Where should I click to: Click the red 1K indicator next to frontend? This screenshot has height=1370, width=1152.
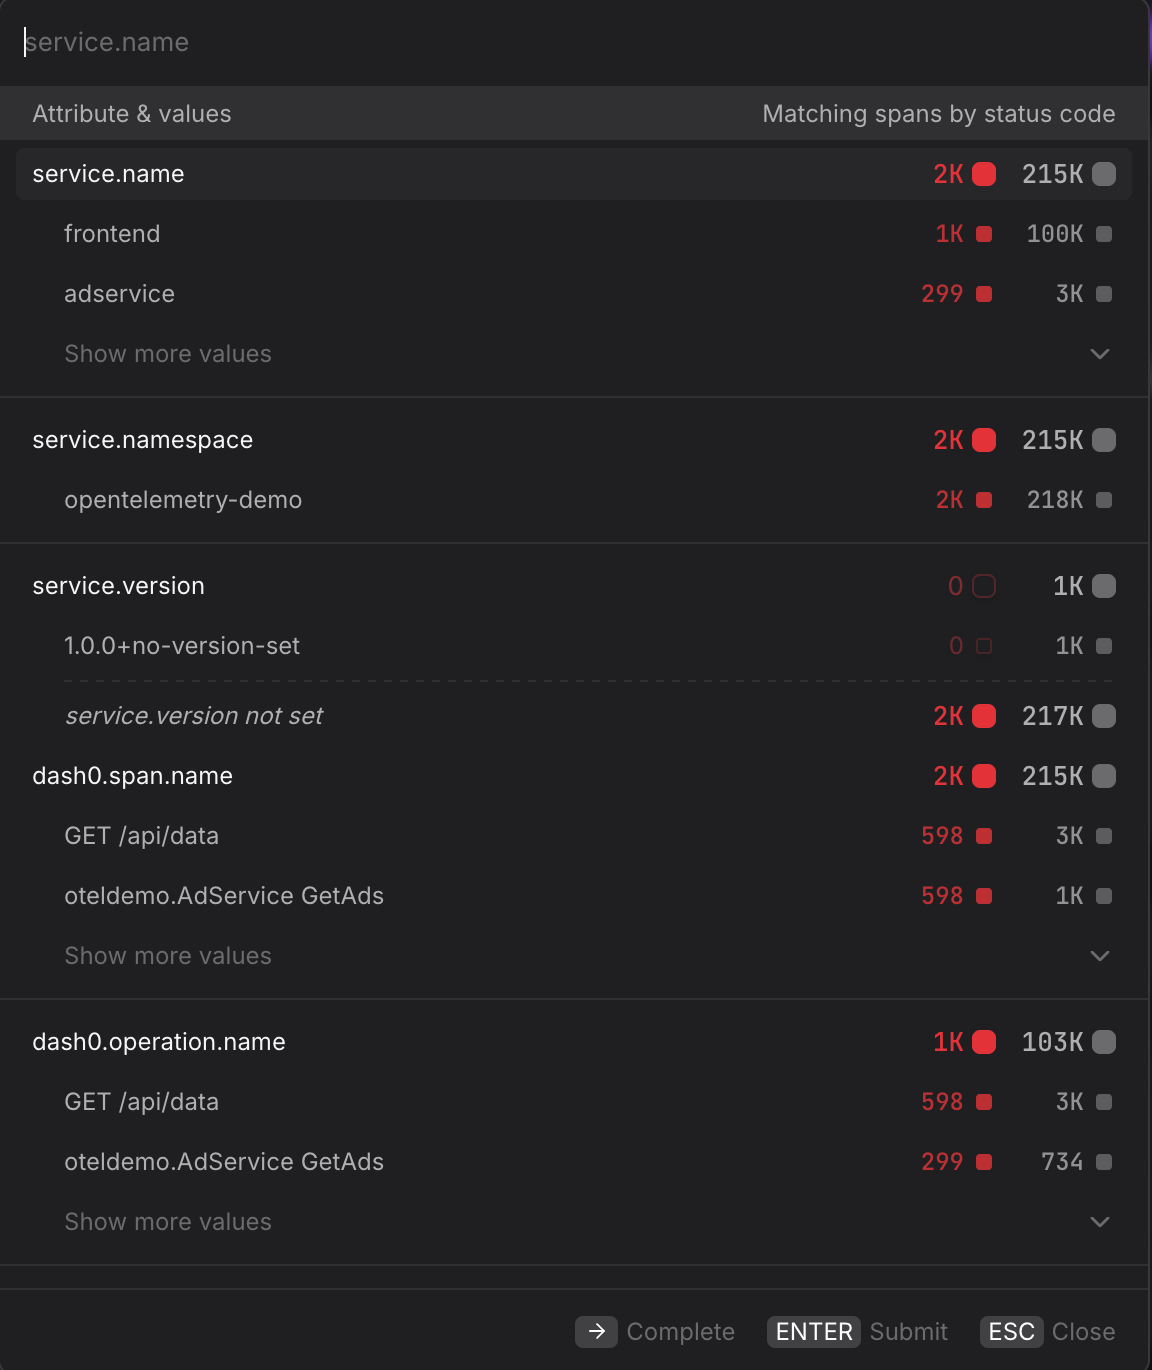(983, 234)
